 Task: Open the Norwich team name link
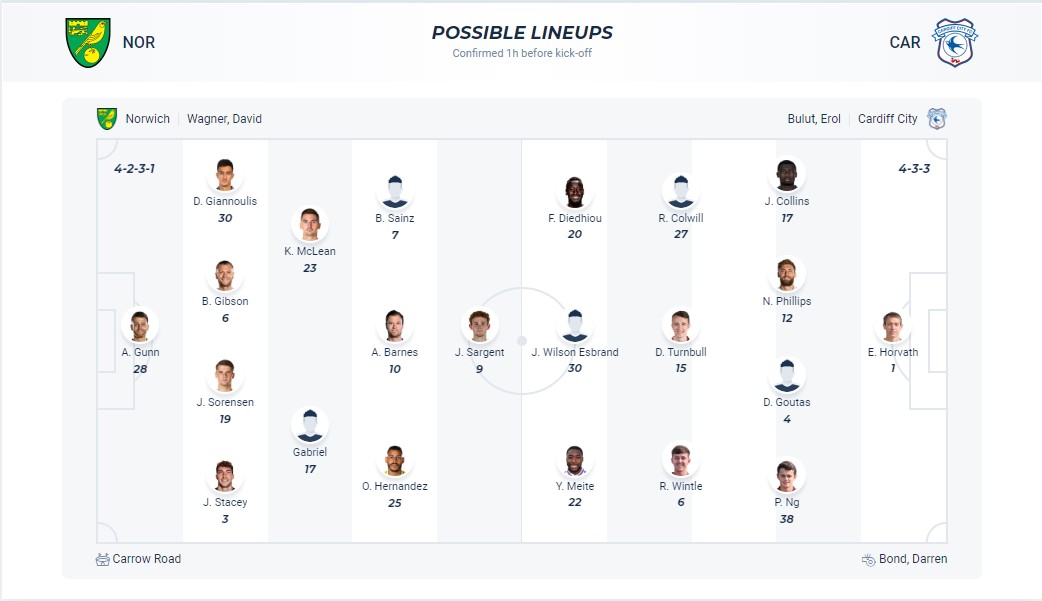[148, 119]
